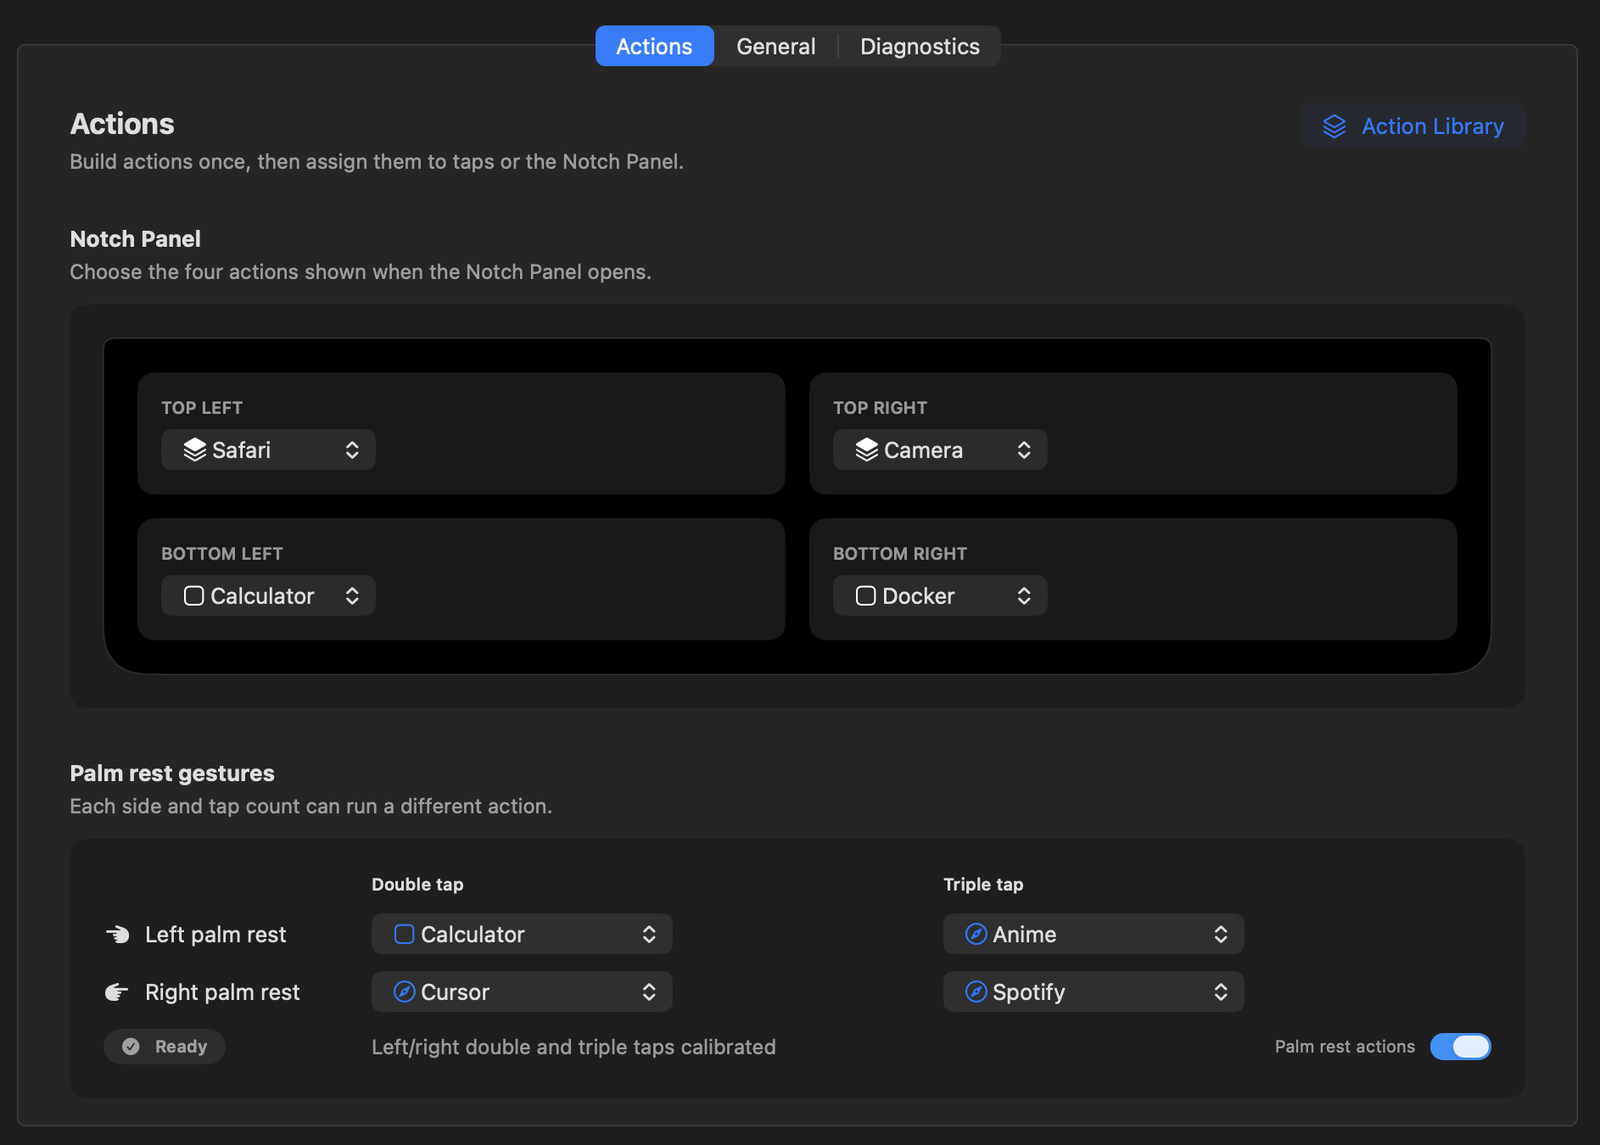Click the 'Left palm rest' label
Image resolution: width=1600 pixels, height=1145 pixels.
[x=216, y=934]
